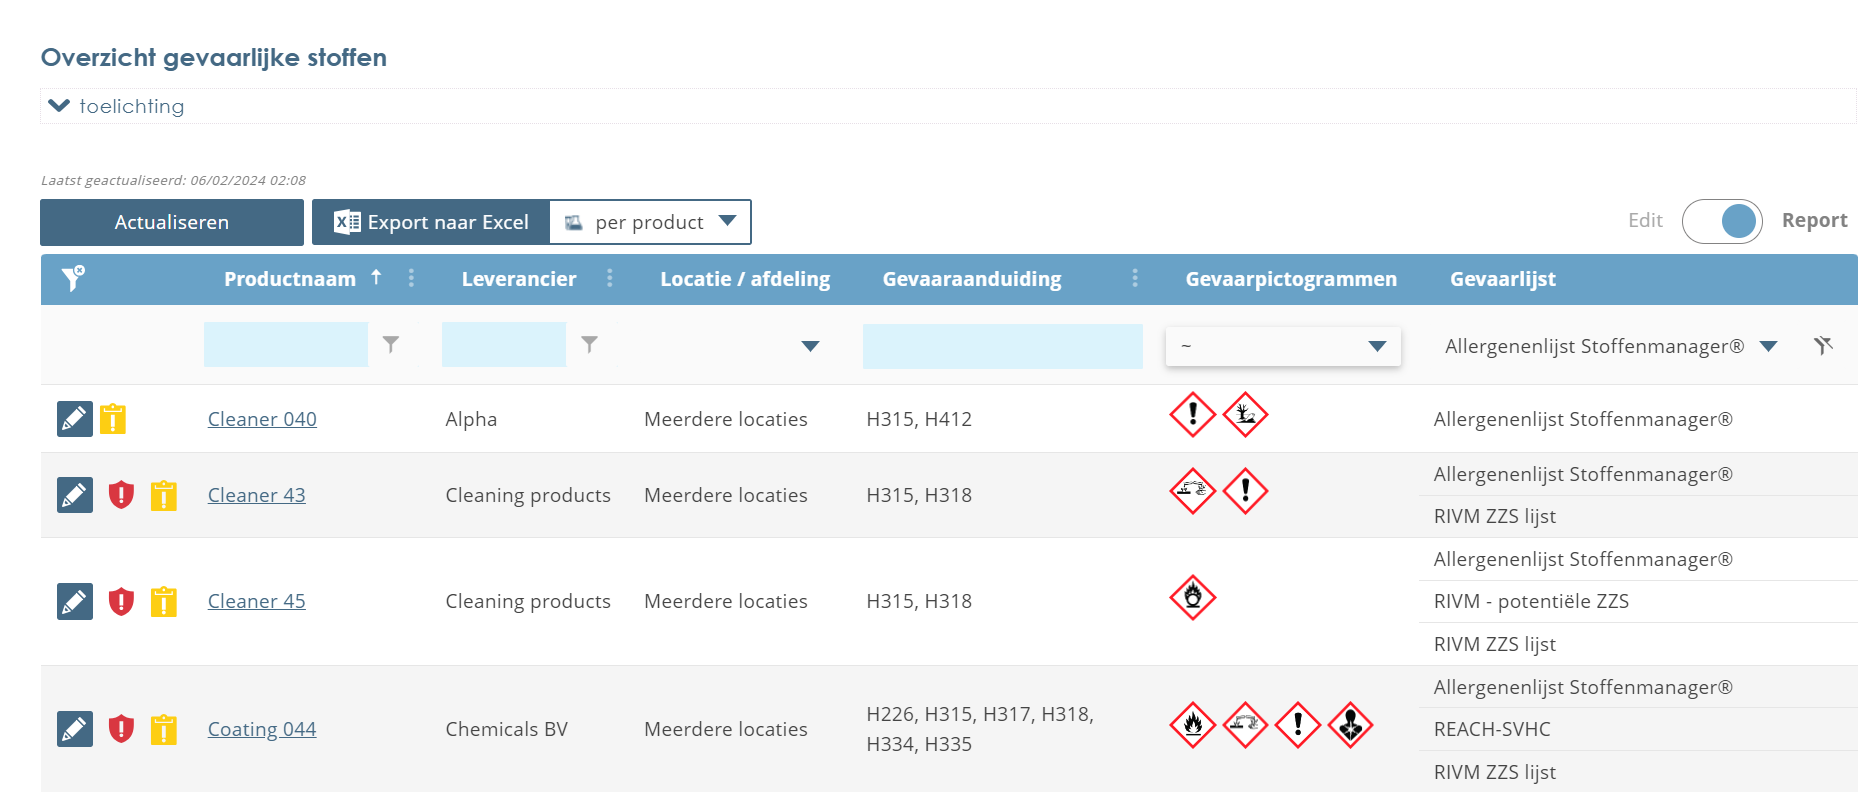Click Export naar Excel button
This screenshot has height=792, width=1858.
click(431, 222)
